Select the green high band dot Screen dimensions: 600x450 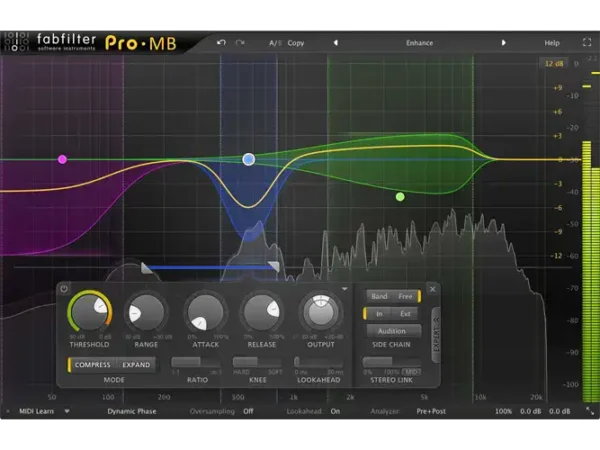400,197
